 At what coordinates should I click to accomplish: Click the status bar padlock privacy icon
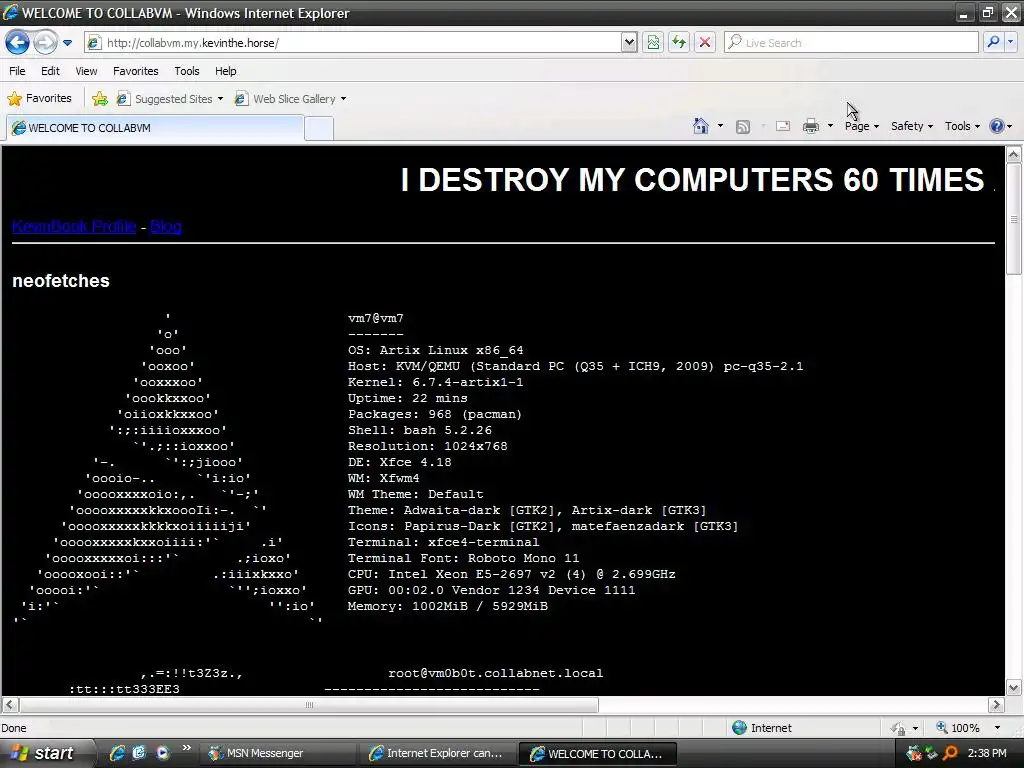point(899,728)
